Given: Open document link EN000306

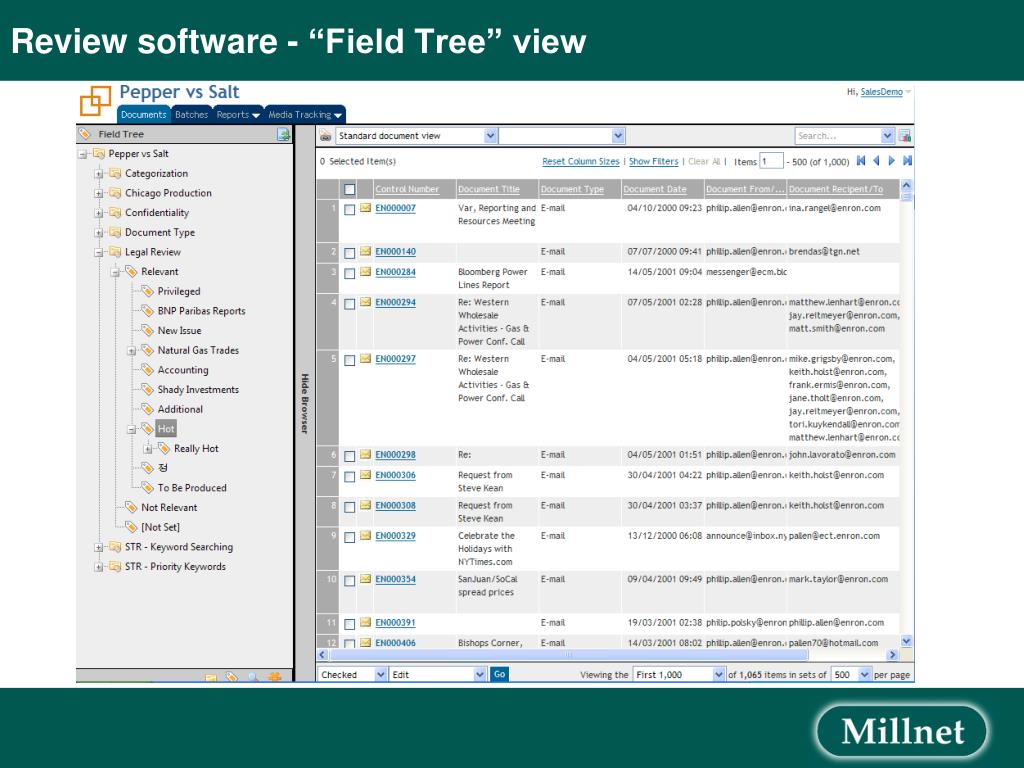Looking at the screenshot, I should pyautogui.click(x=395, y=475).
